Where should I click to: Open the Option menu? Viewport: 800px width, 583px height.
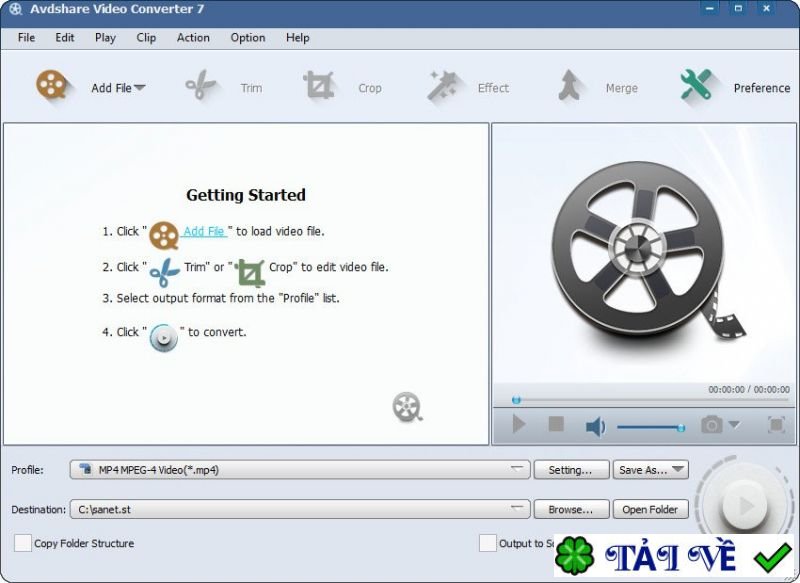[x=247, y=38]
